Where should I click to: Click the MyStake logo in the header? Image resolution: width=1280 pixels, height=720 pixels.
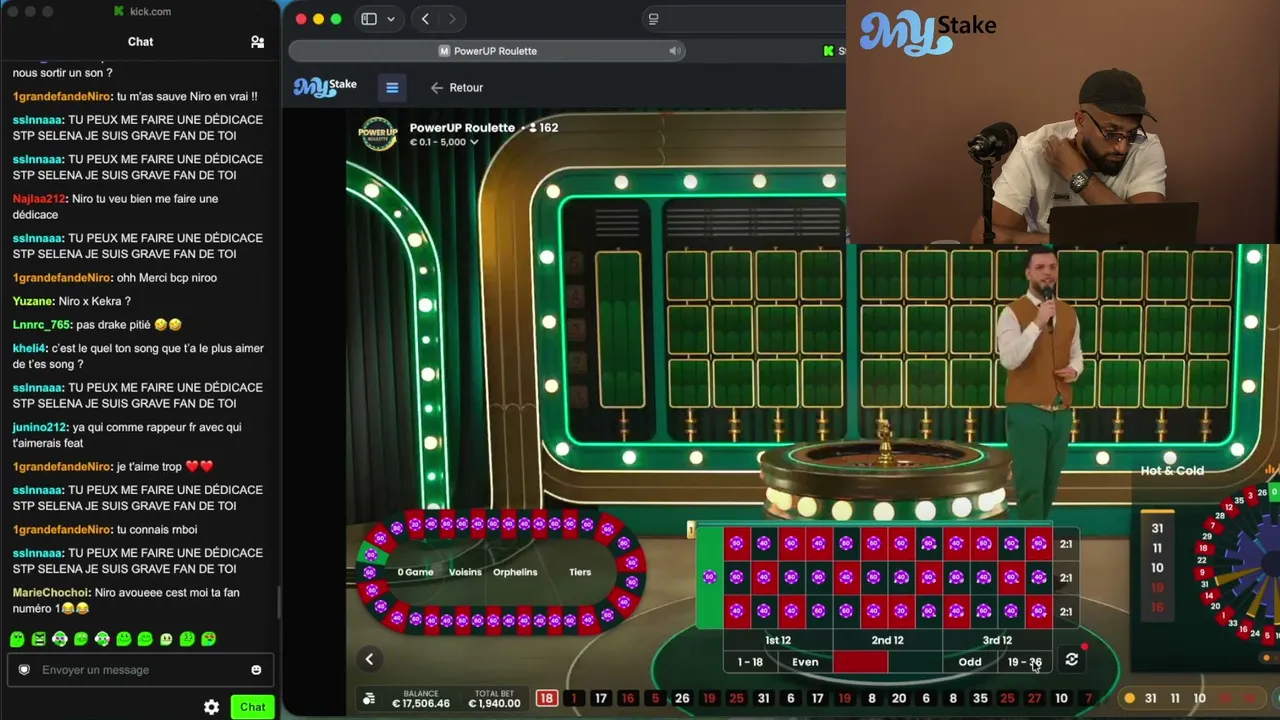[x=325, y=87]
